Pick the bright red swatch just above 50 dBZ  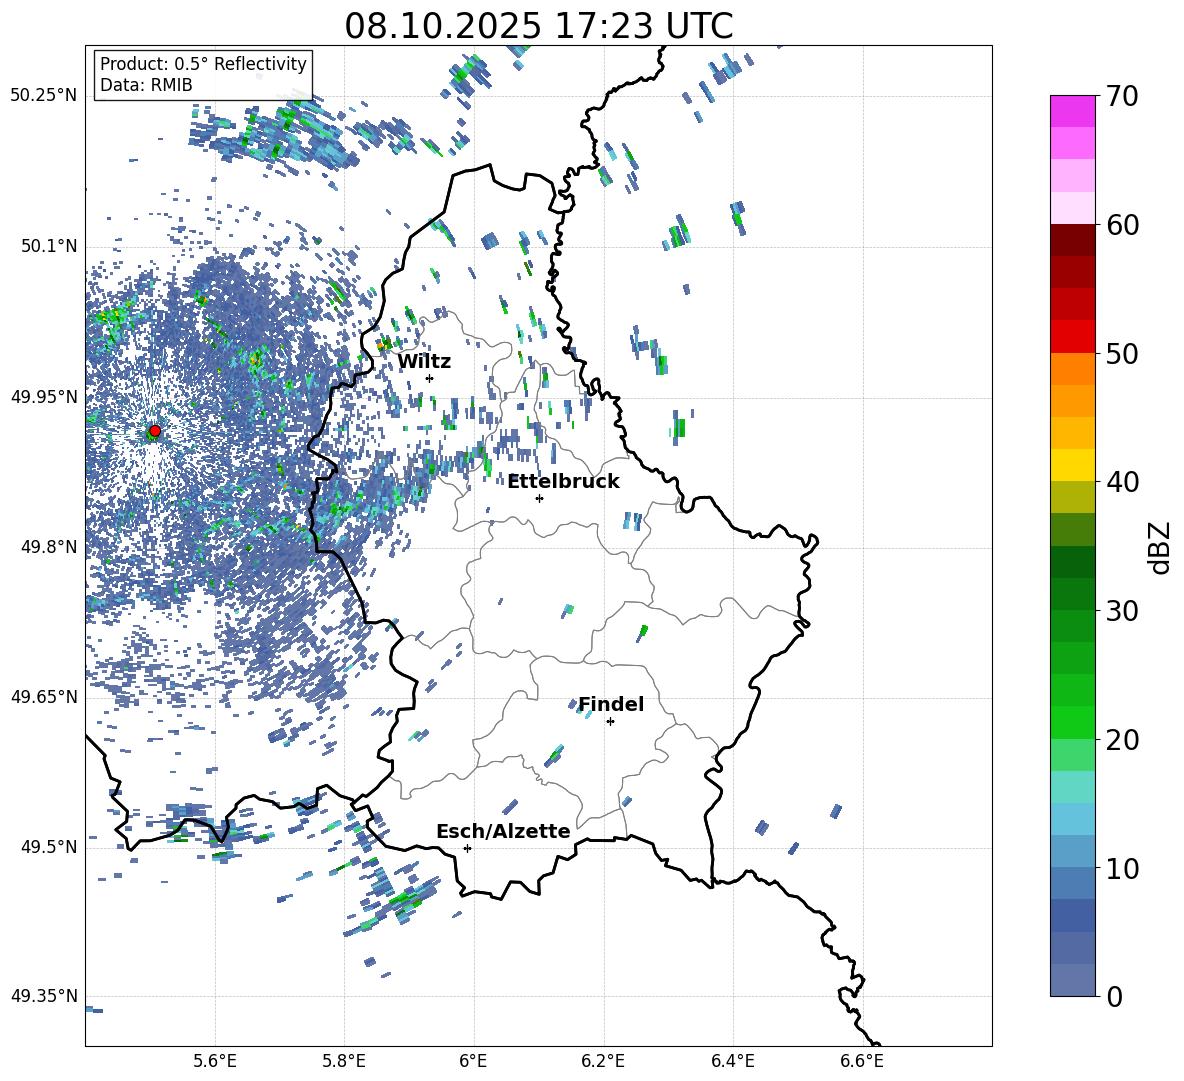tap(1073, 336)
